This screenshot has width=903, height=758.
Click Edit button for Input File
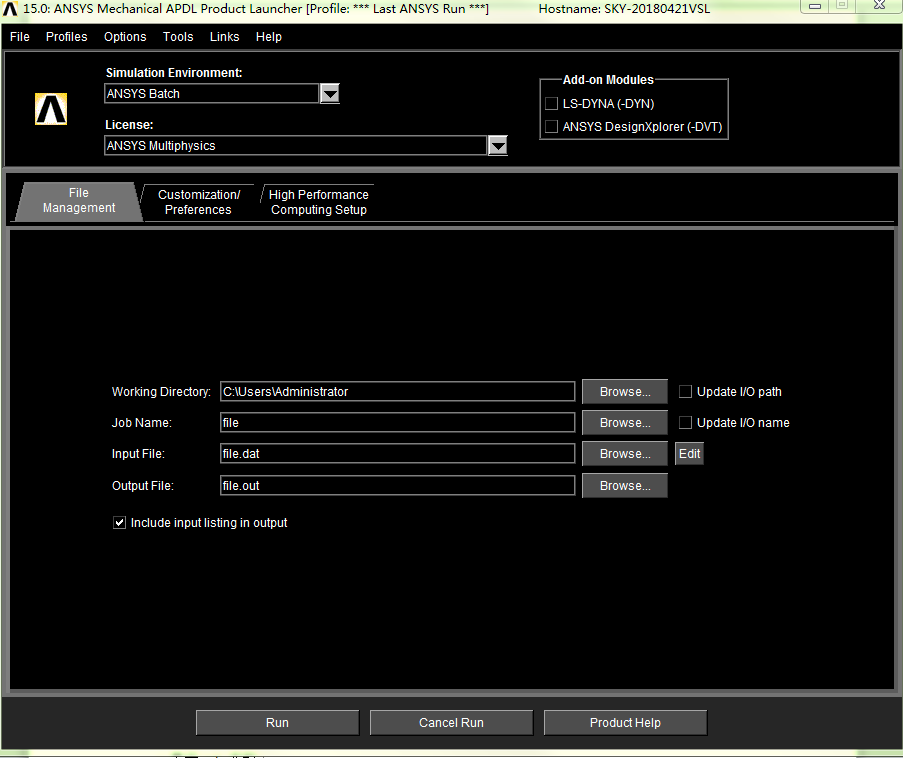pyautogui.click(x=689, y=454)
